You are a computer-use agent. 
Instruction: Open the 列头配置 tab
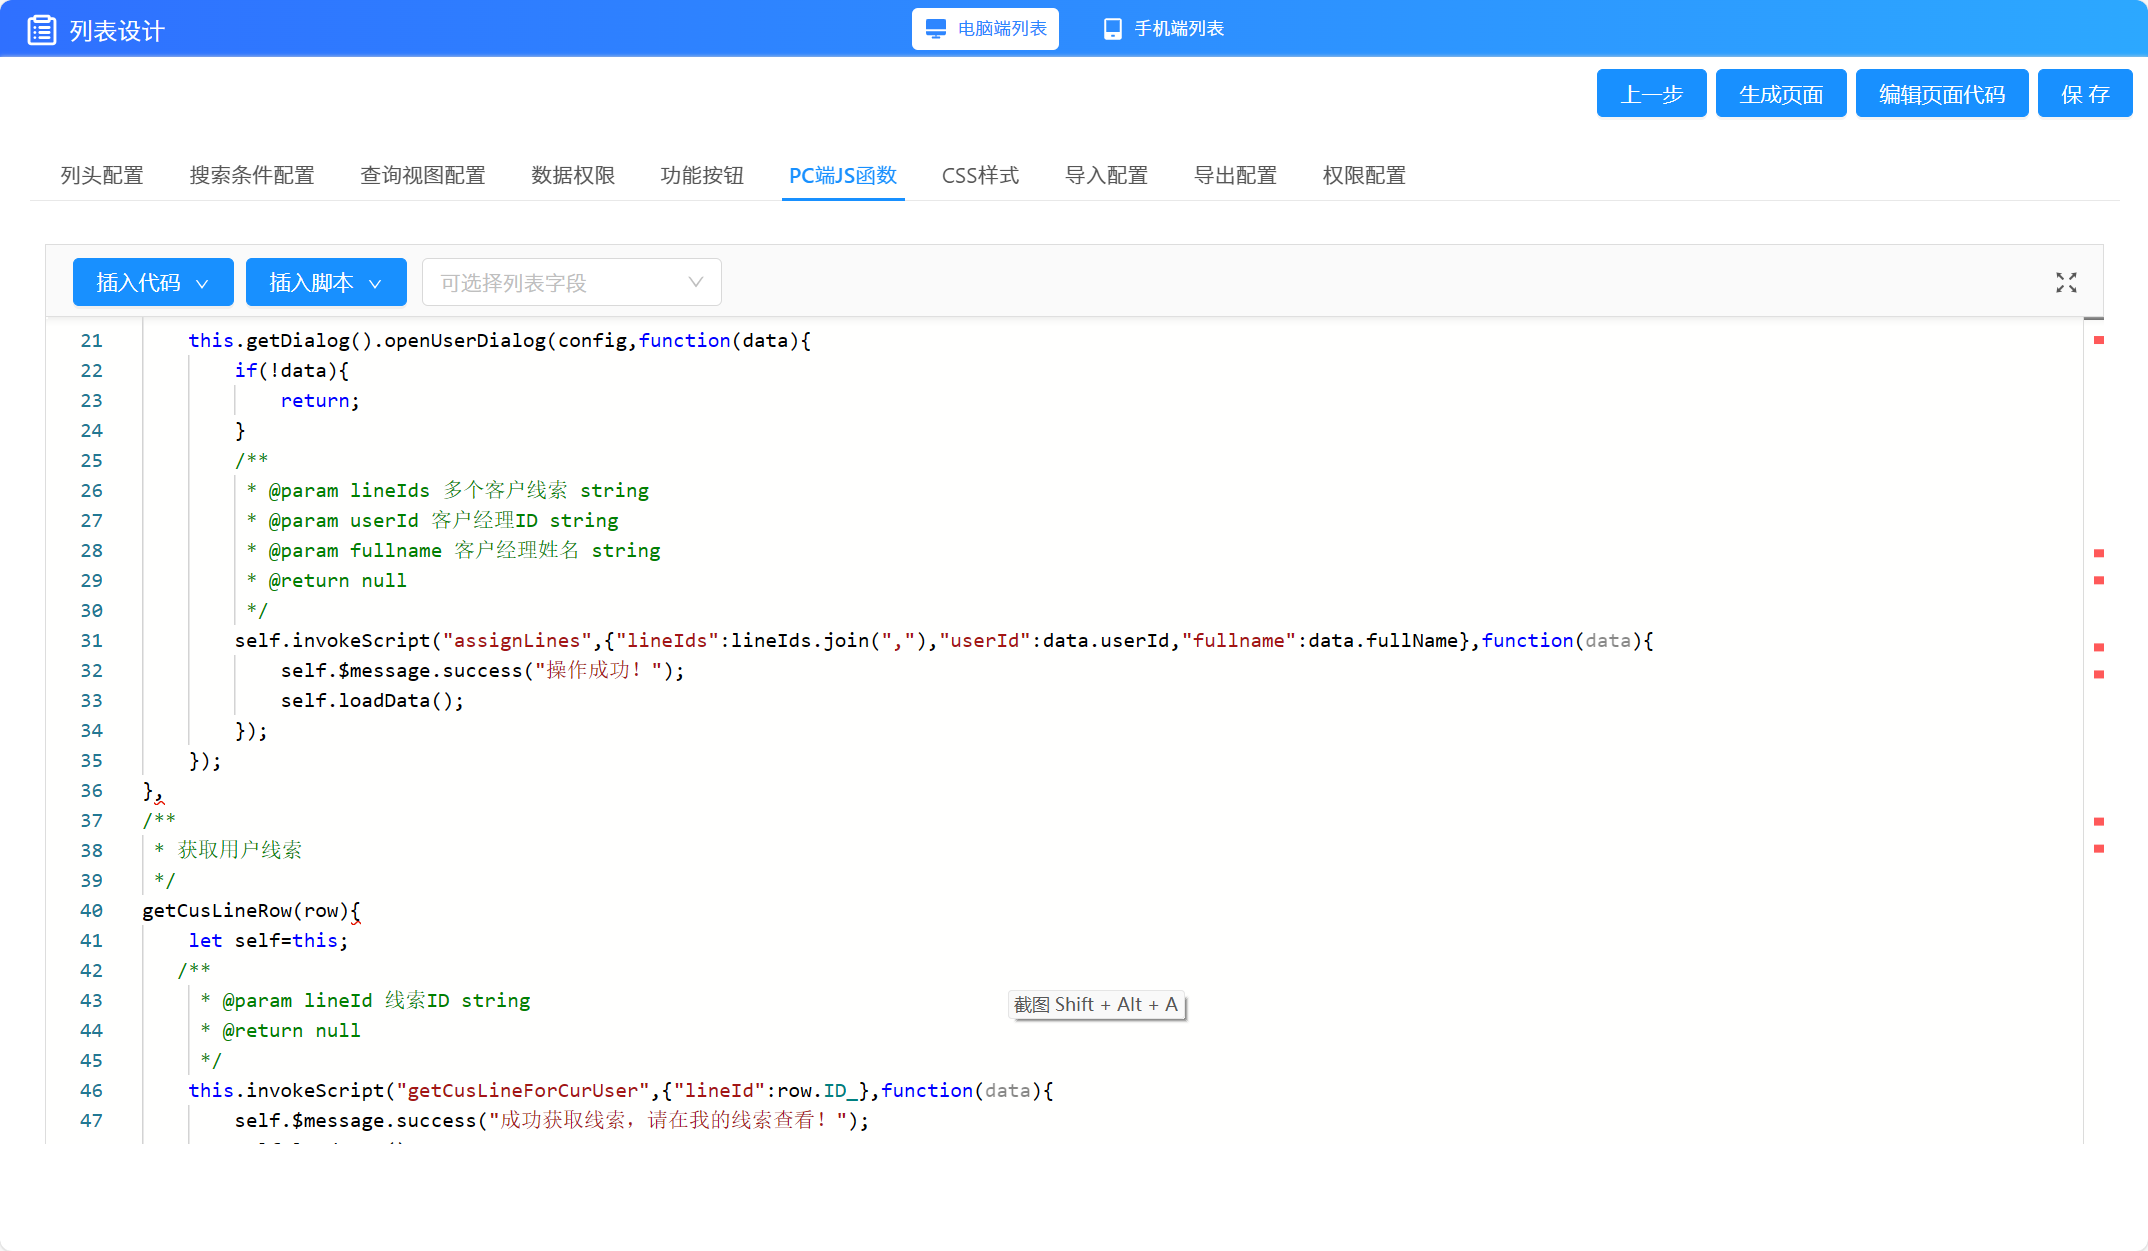click(x=102, y=175)
